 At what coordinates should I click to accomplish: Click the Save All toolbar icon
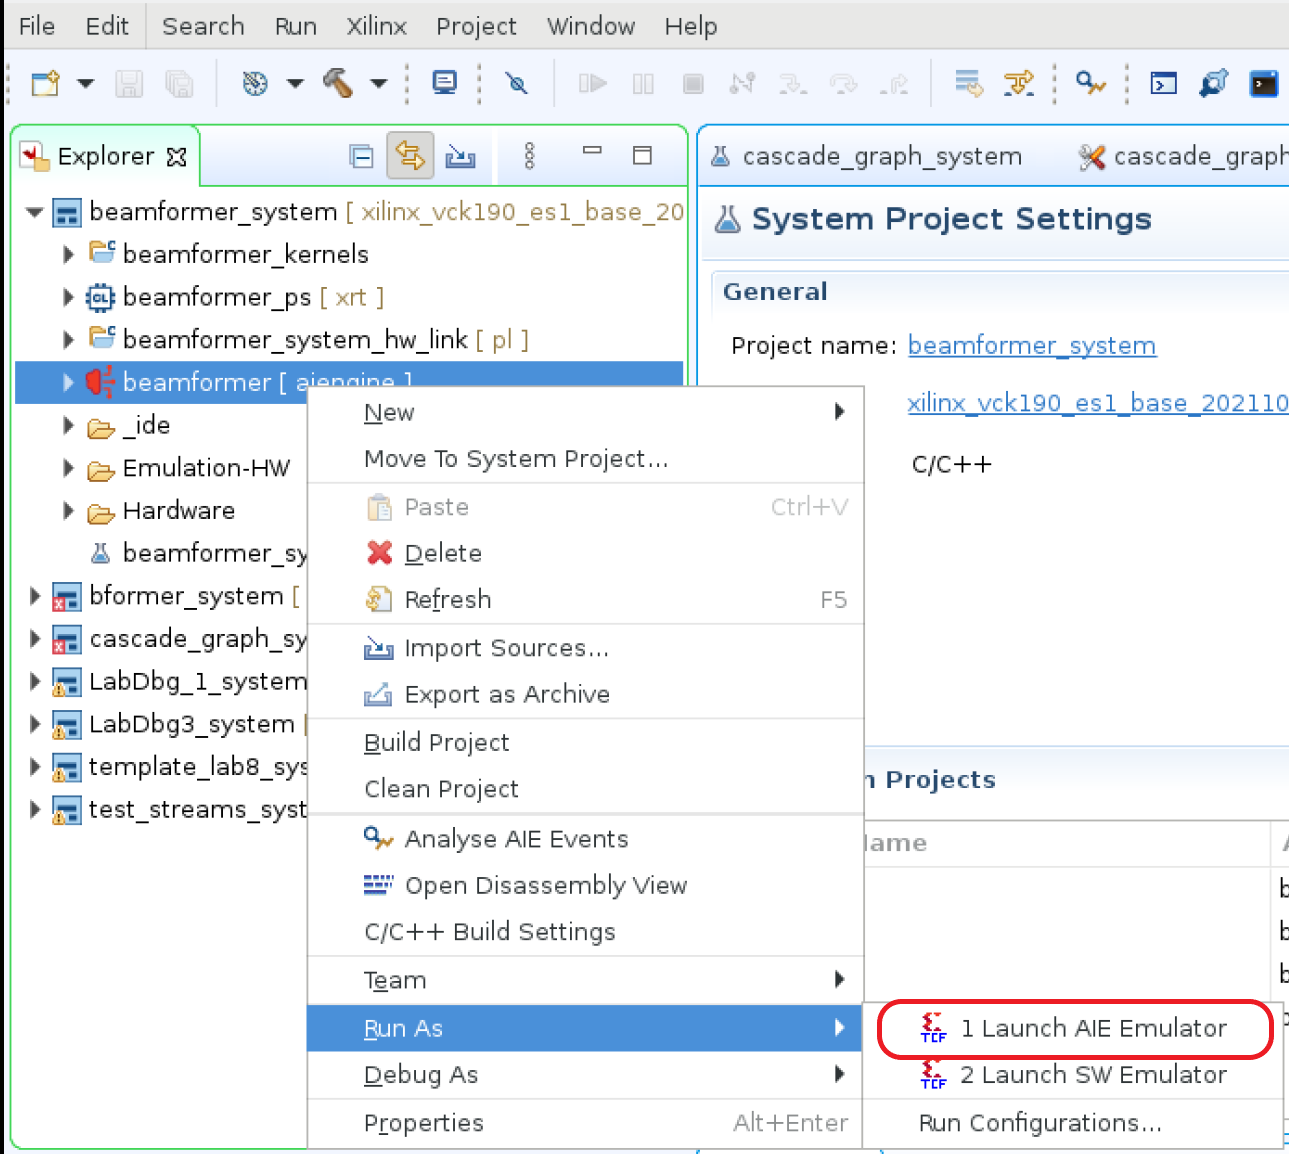pos(179,83)
